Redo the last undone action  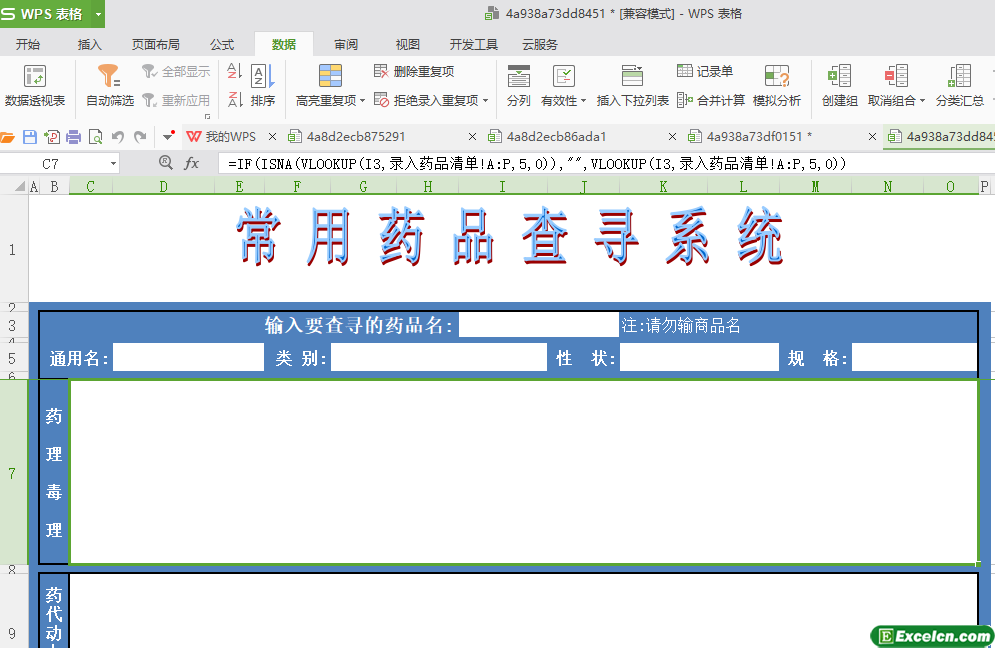coord(140,137)
